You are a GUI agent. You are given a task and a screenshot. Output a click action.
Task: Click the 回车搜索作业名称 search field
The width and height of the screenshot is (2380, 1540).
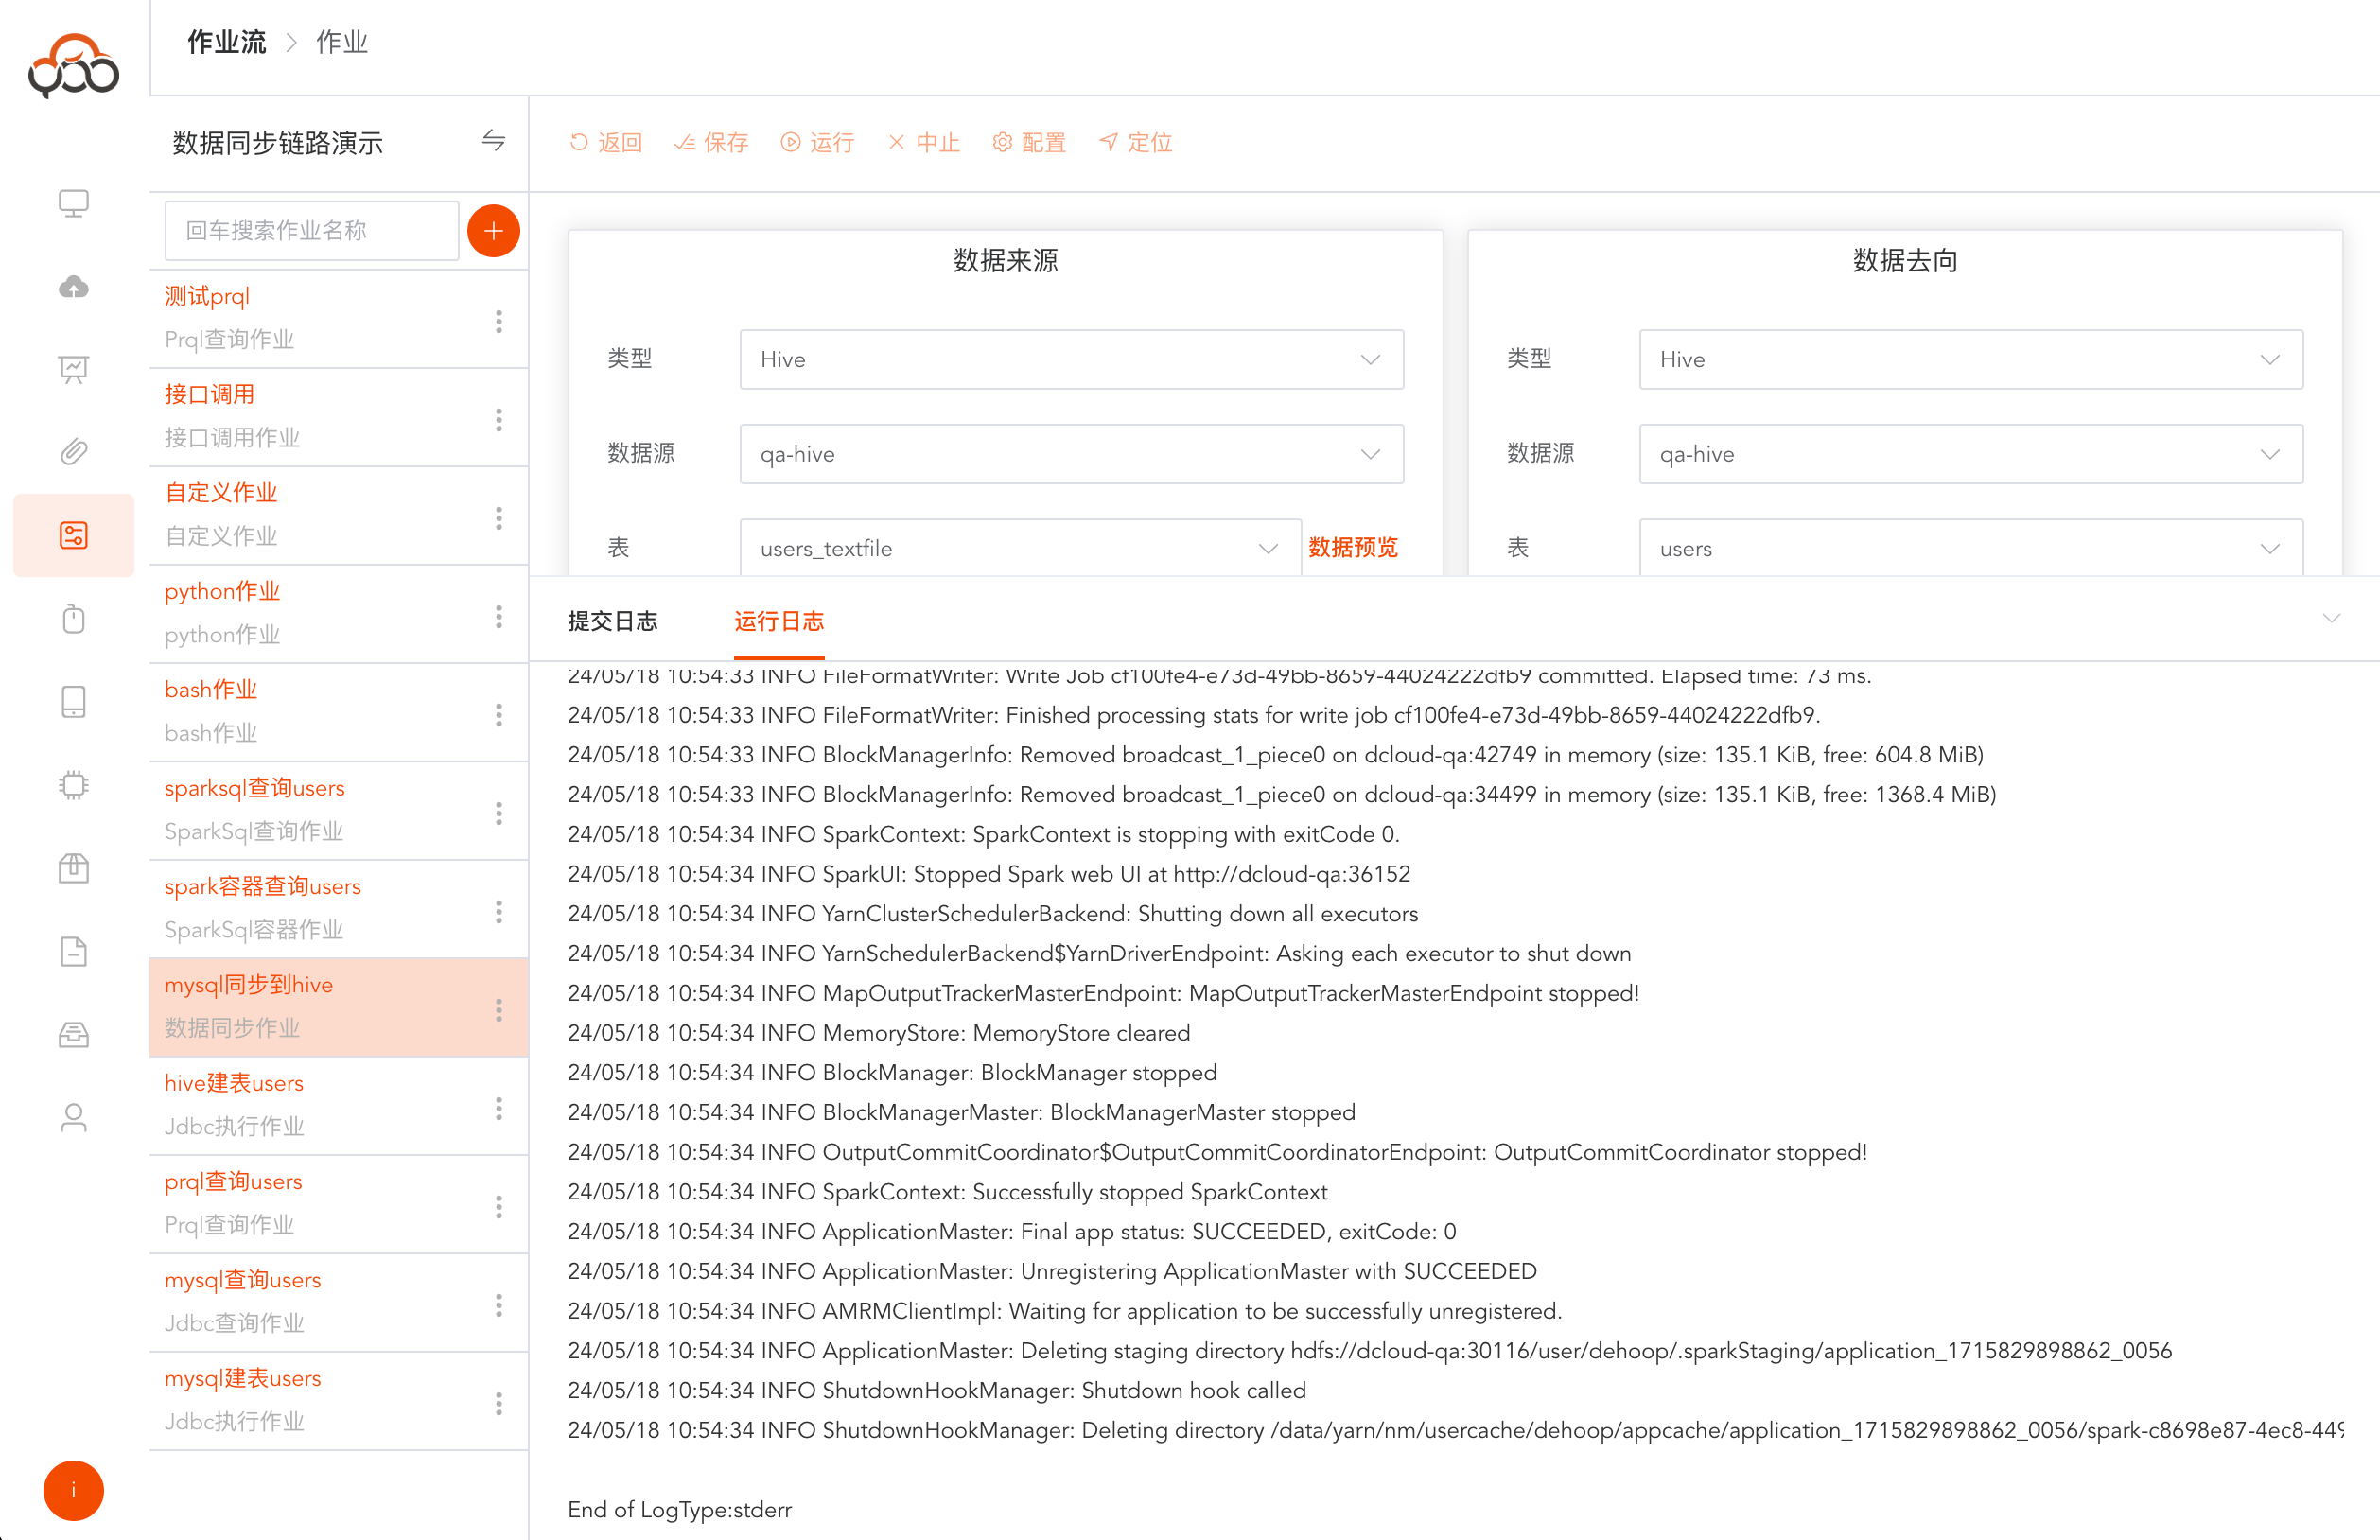coord(311,231)
